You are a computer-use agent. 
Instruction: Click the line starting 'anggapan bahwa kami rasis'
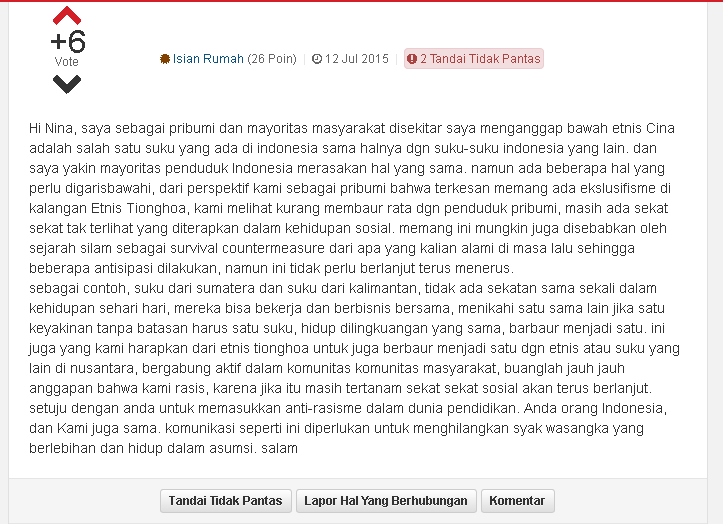tap(341, 388)
